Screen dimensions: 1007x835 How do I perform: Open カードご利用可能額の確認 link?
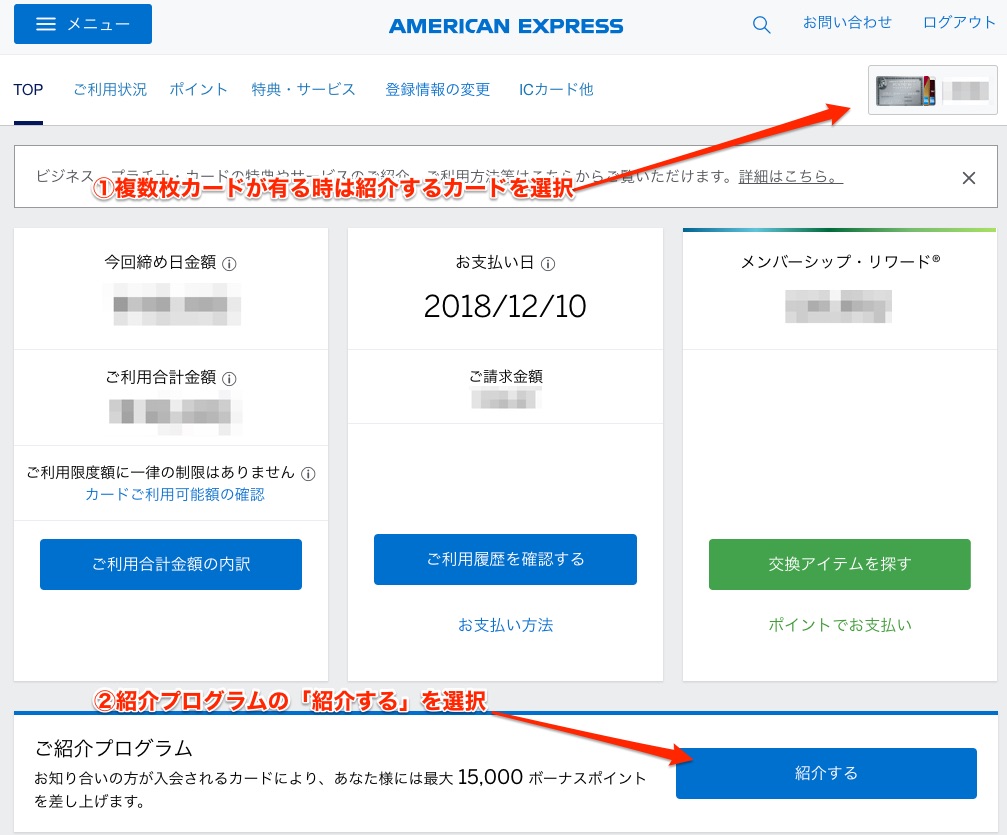click(x=175, y=495)
